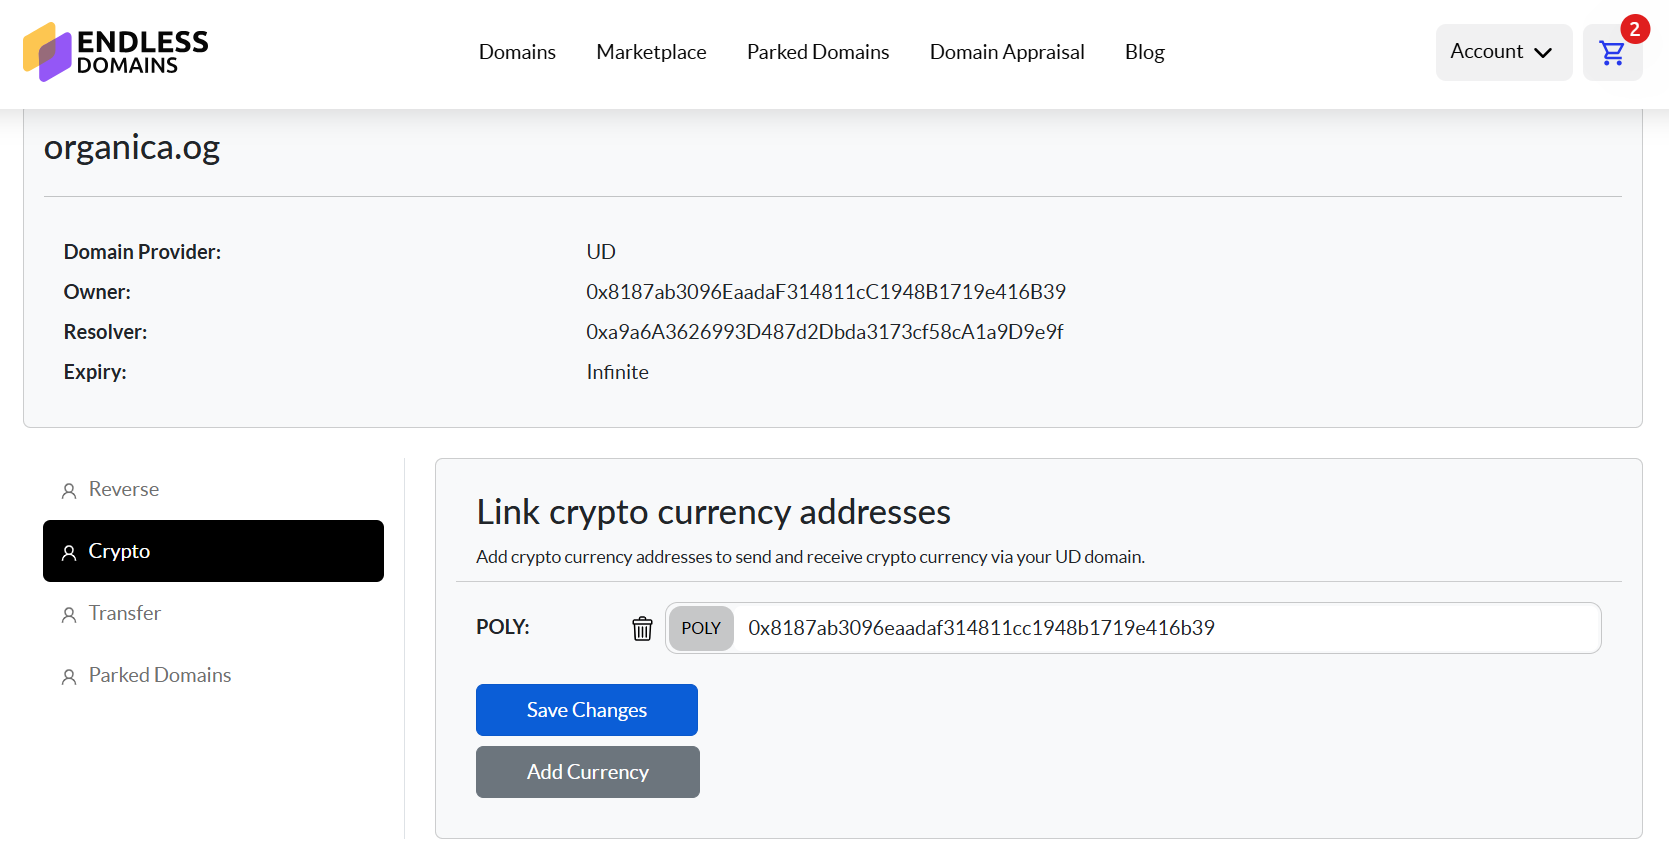This screenshot has width=1669, height=866.
Task: Click the POLY currency label tag
Action: [x=701, y=628]
